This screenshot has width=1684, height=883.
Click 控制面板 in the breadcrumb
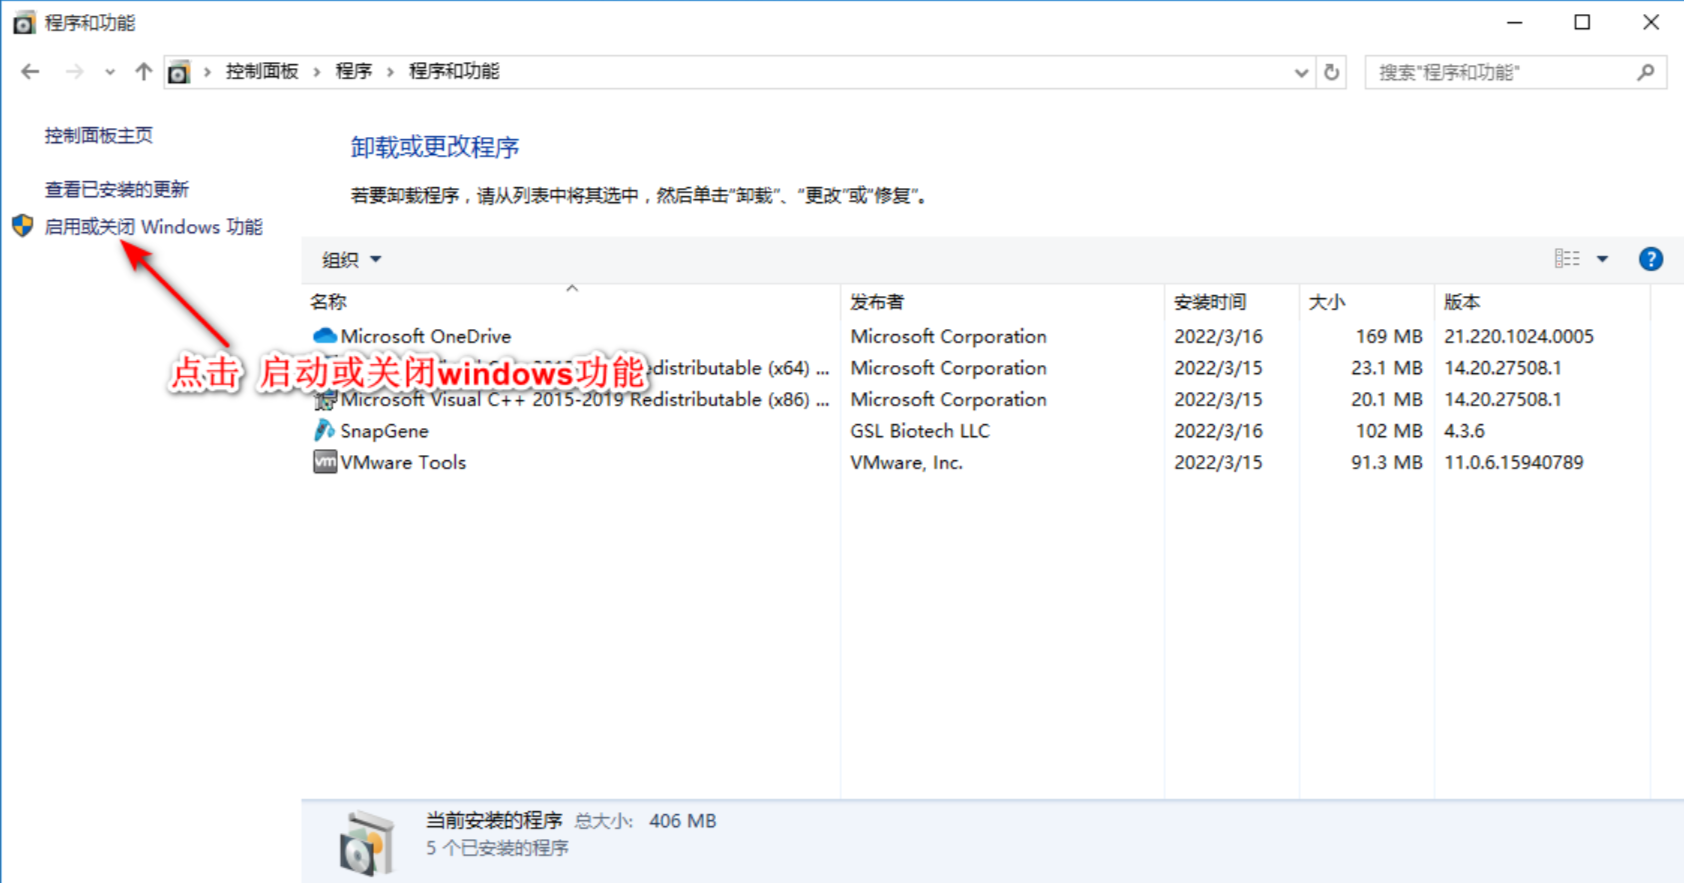pos(262,71)
